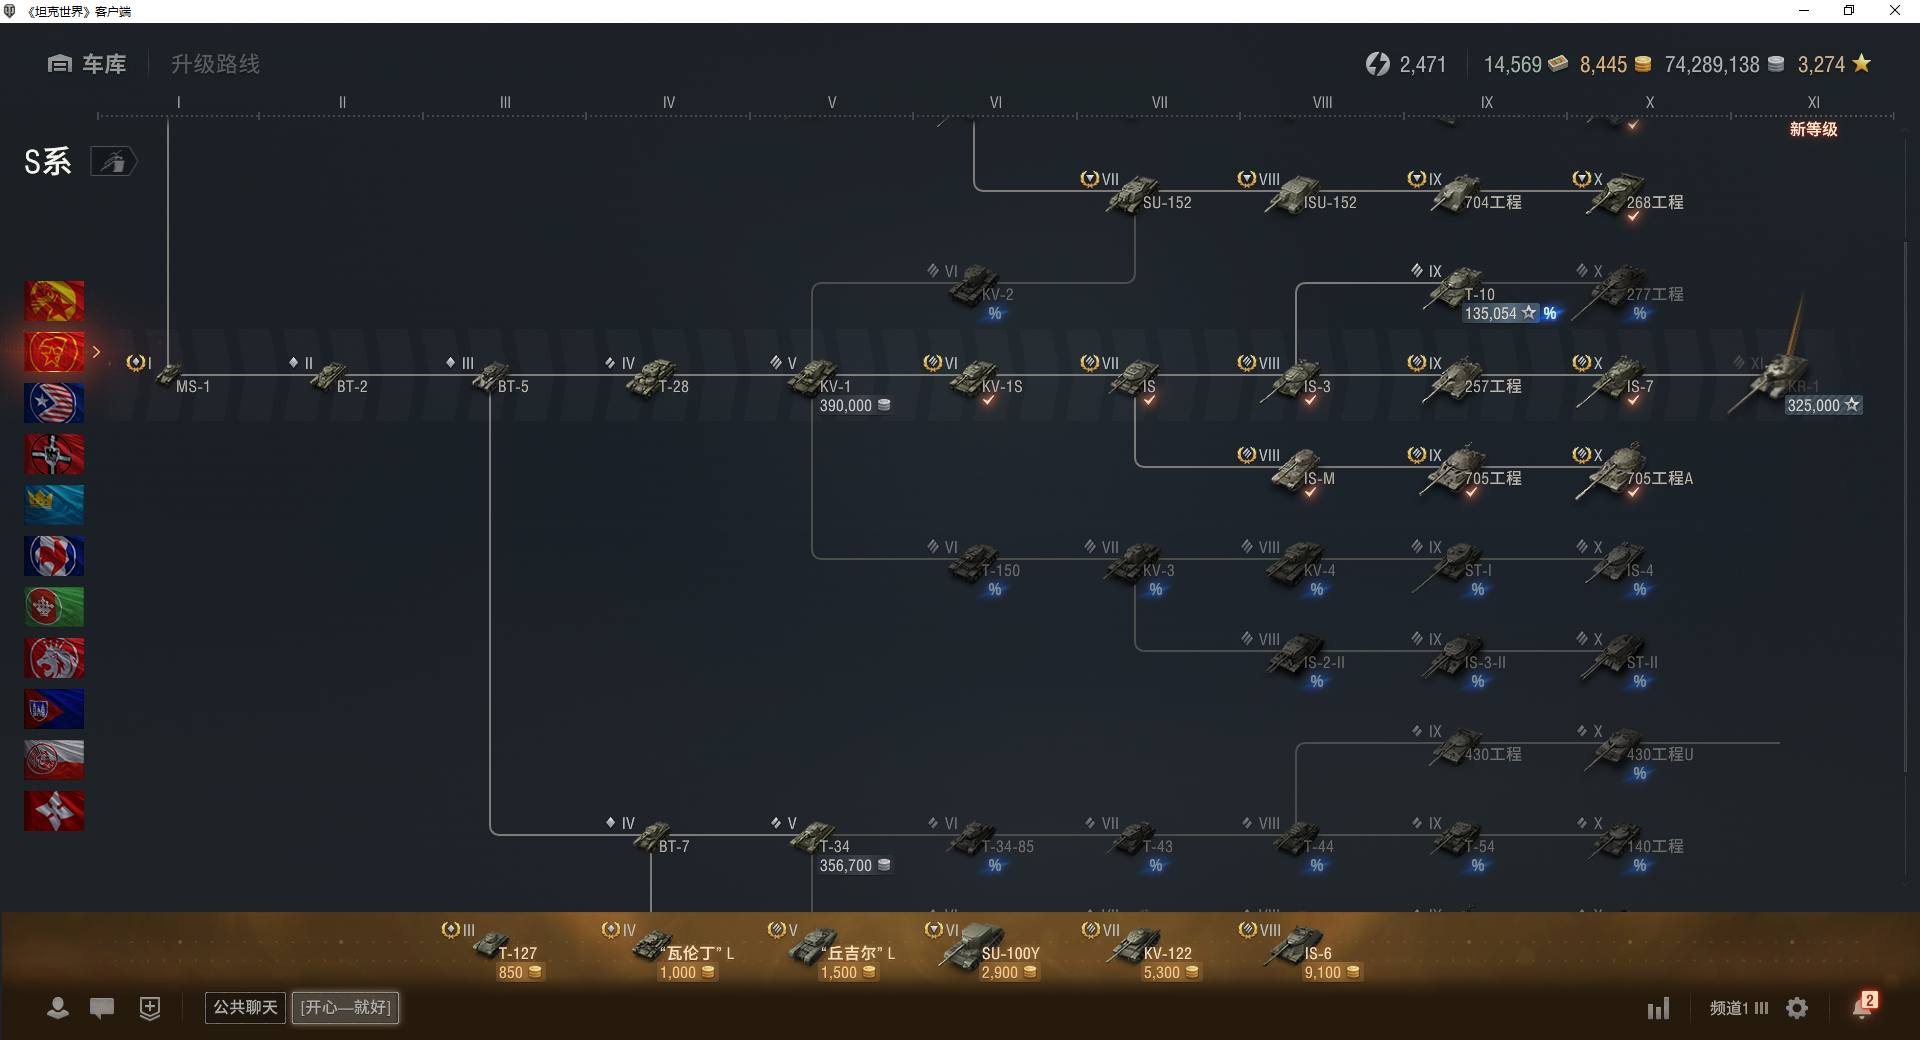Select the Poland nation flag

pyautogui.click(x=54, y=760)
